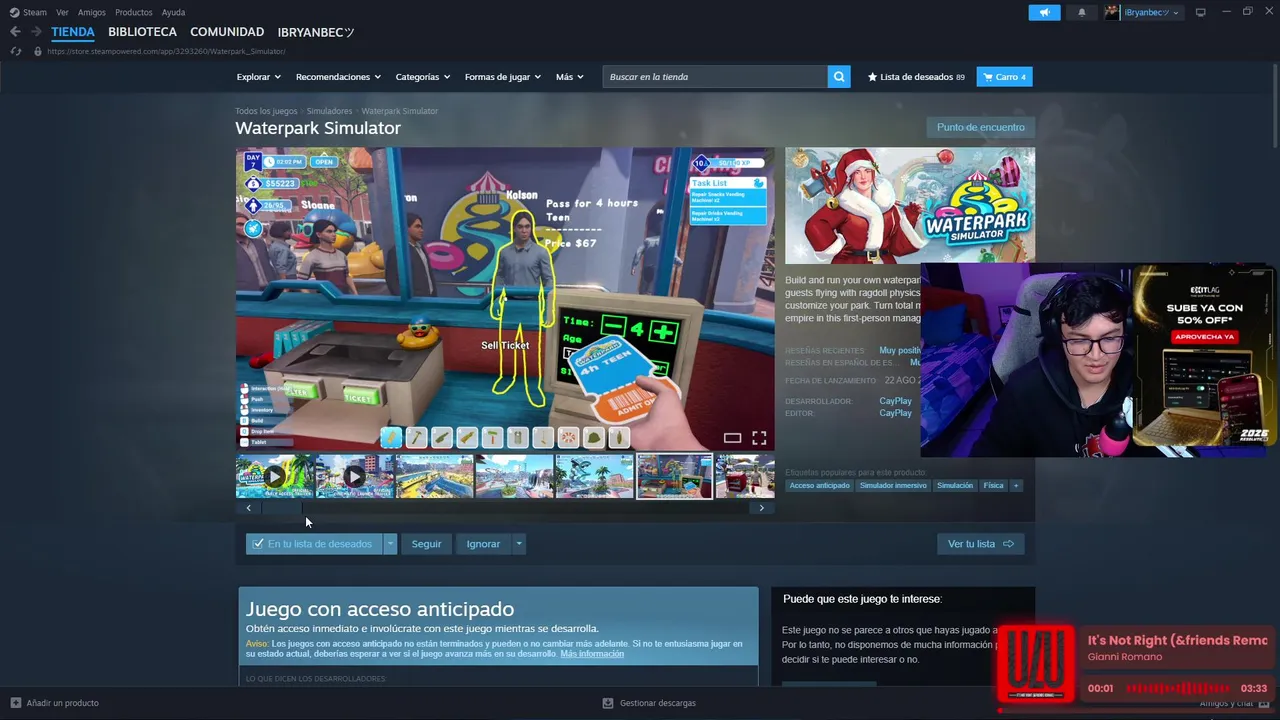The image size is (1280, 720).
Task: Expand the Categorías menu
Action: tap(423, 77)
